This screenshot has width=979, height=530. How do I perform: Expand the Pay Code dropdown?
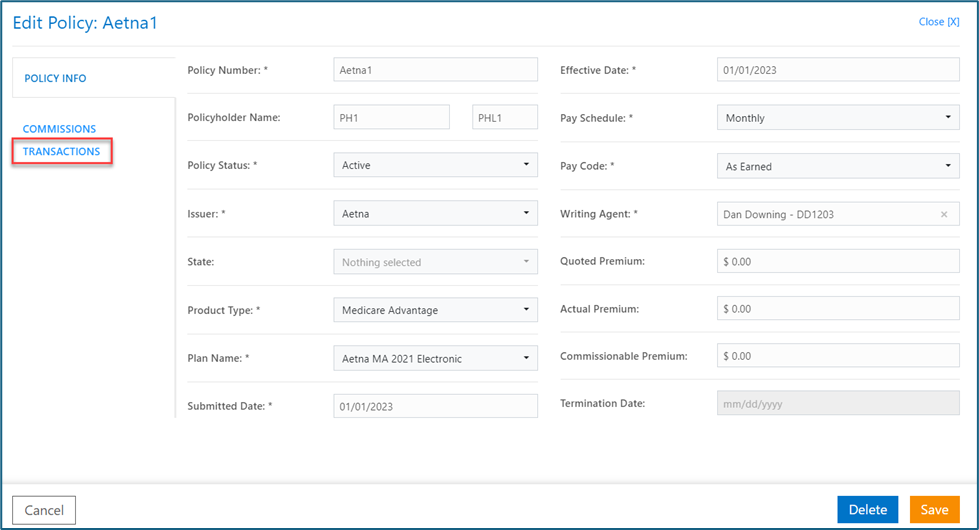coord(838,166)
